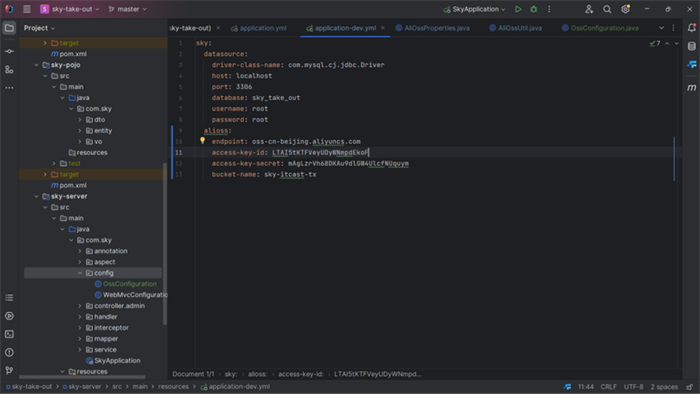Open 2 spaces indent settings
This screenshot has height=394, width=700.
(x=664, y=387)
